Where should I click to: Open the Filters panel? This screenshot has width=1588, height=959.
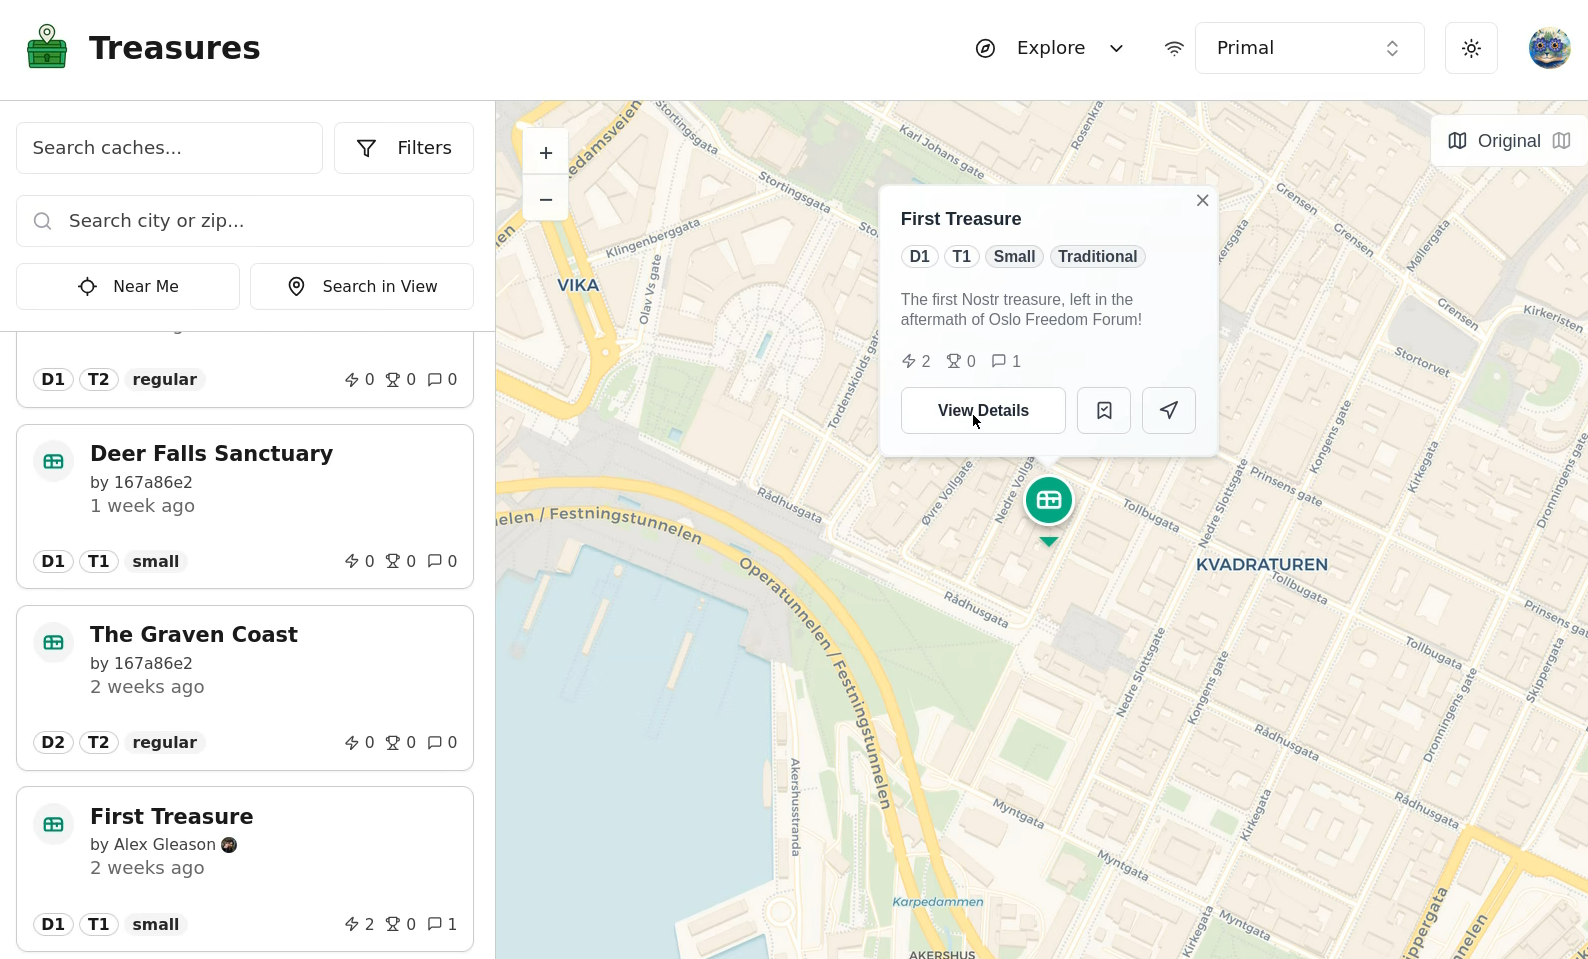(404, 148)
